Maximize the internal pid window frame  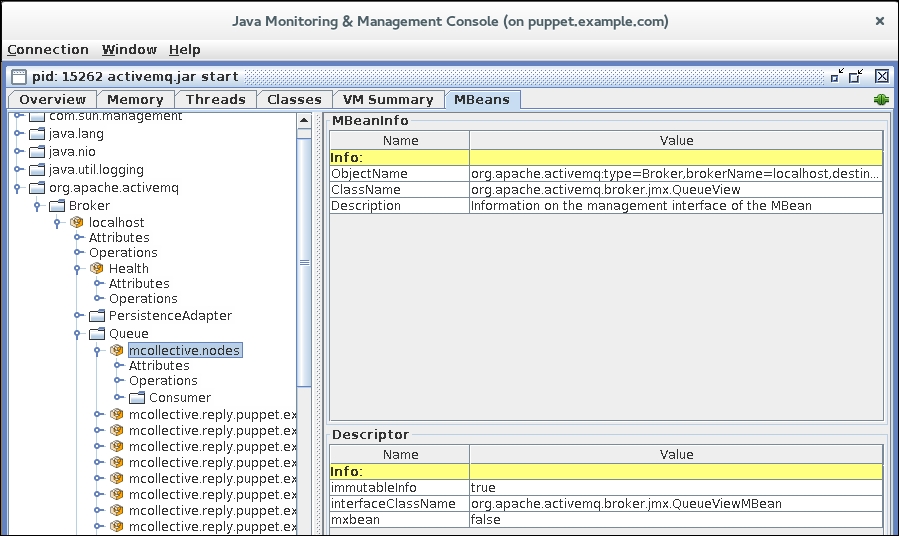coord(857,76)
